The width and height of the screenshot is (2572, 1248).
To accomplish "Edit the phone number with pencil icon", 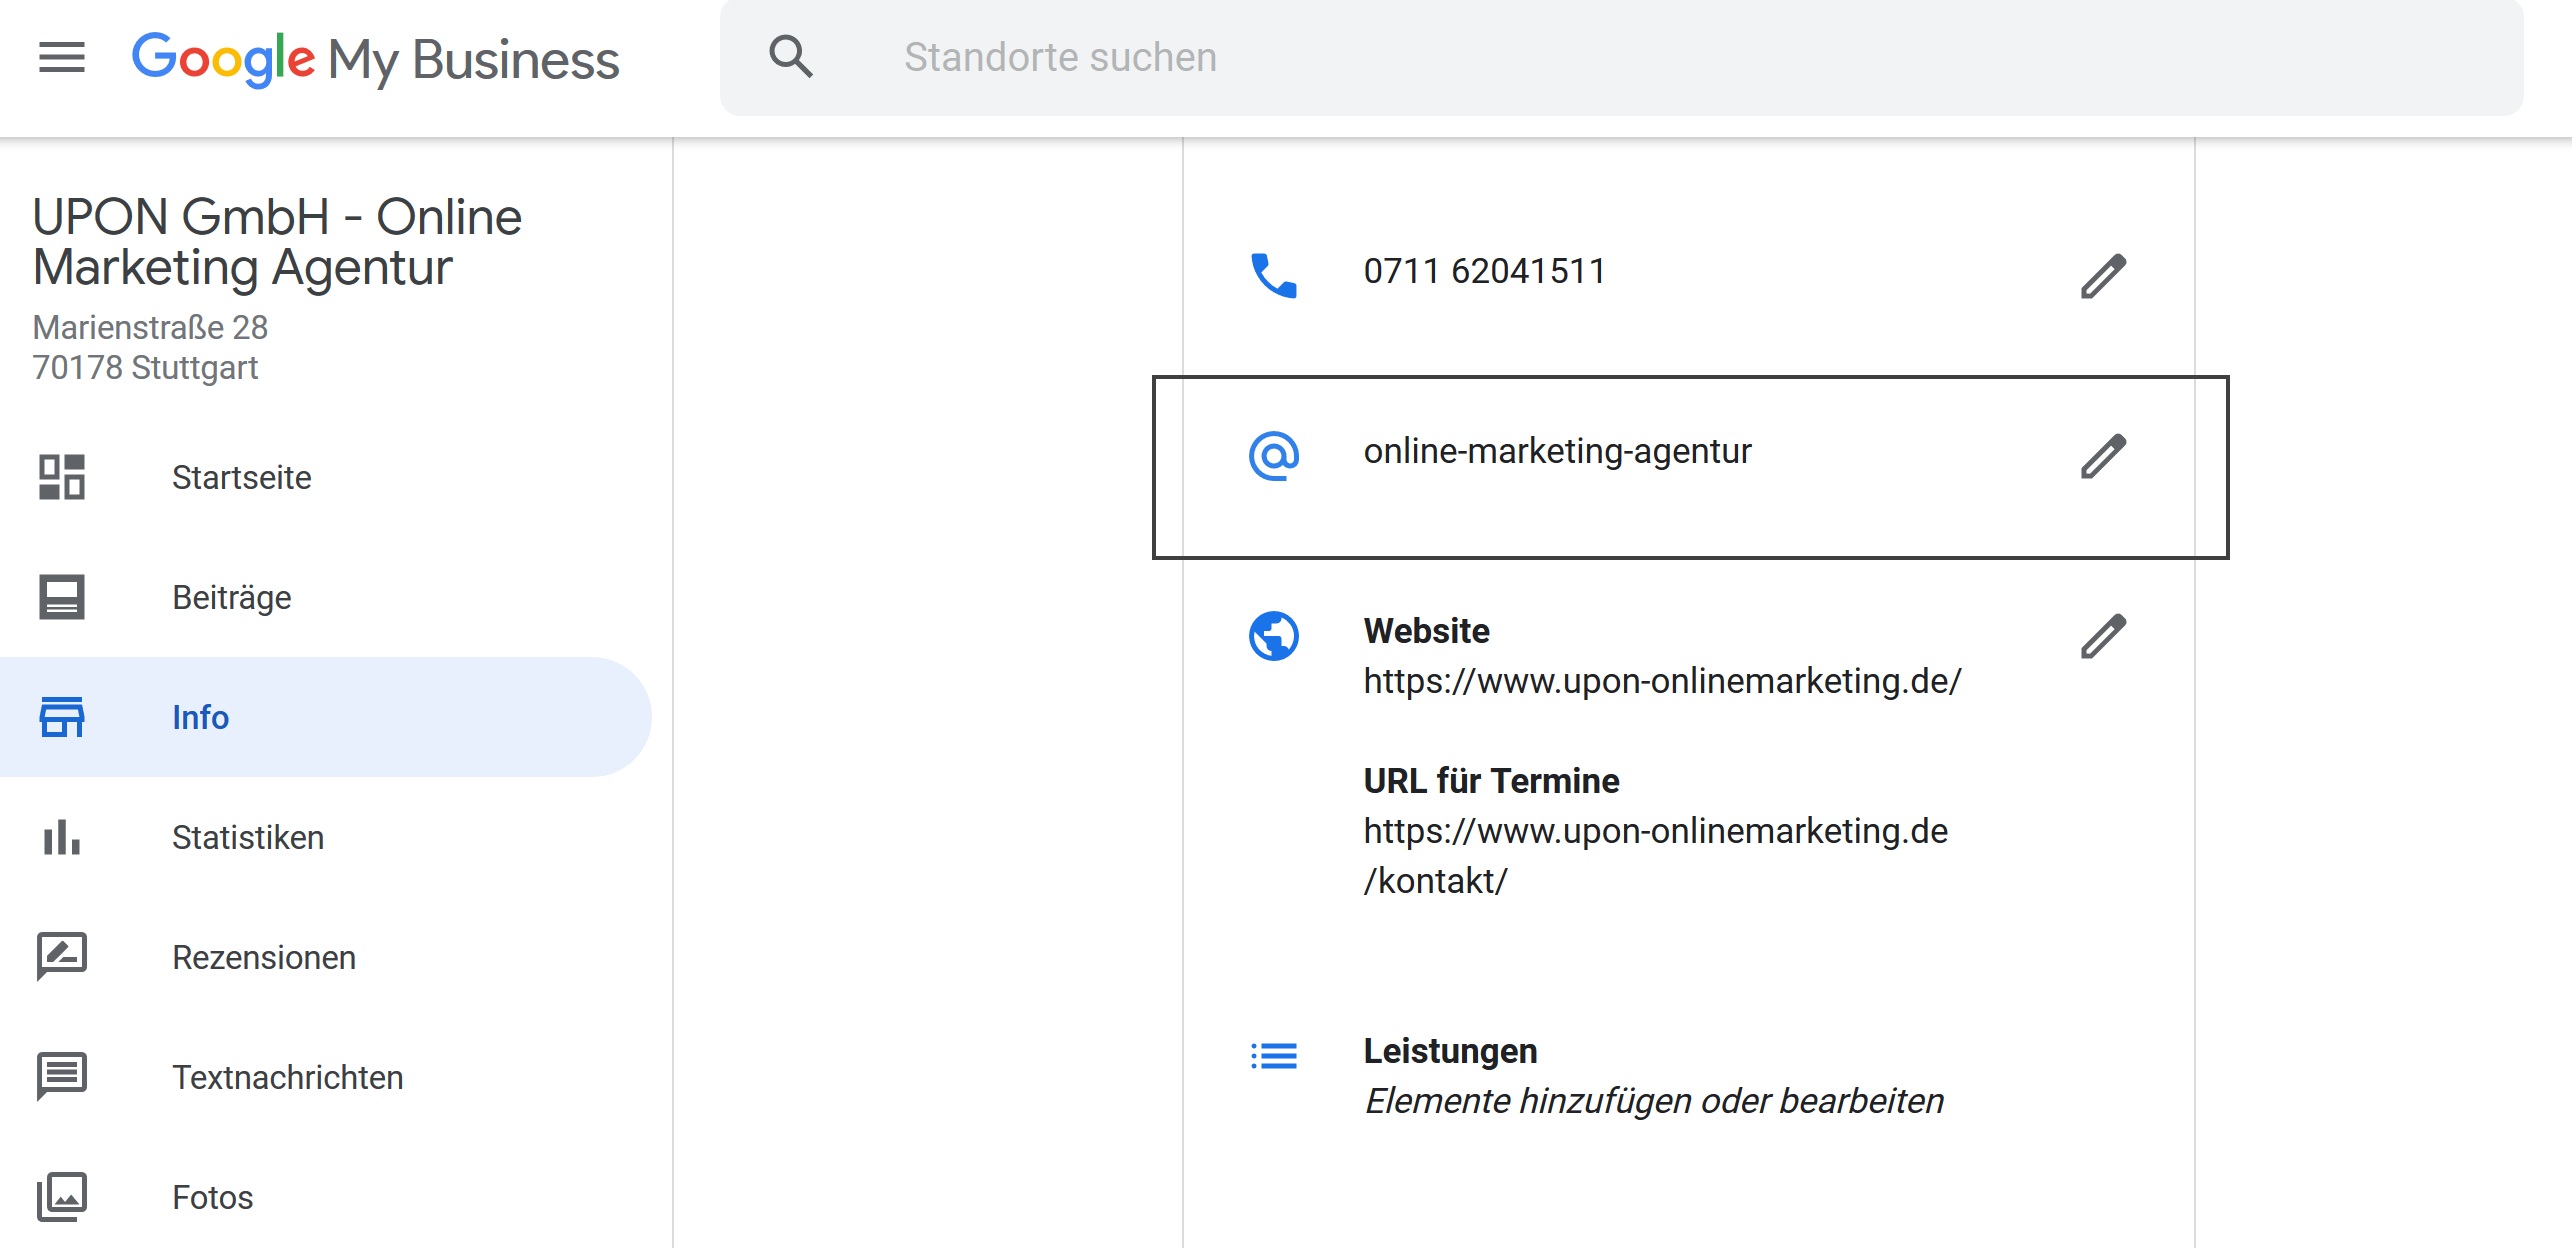I will [x=2103, y=276].
